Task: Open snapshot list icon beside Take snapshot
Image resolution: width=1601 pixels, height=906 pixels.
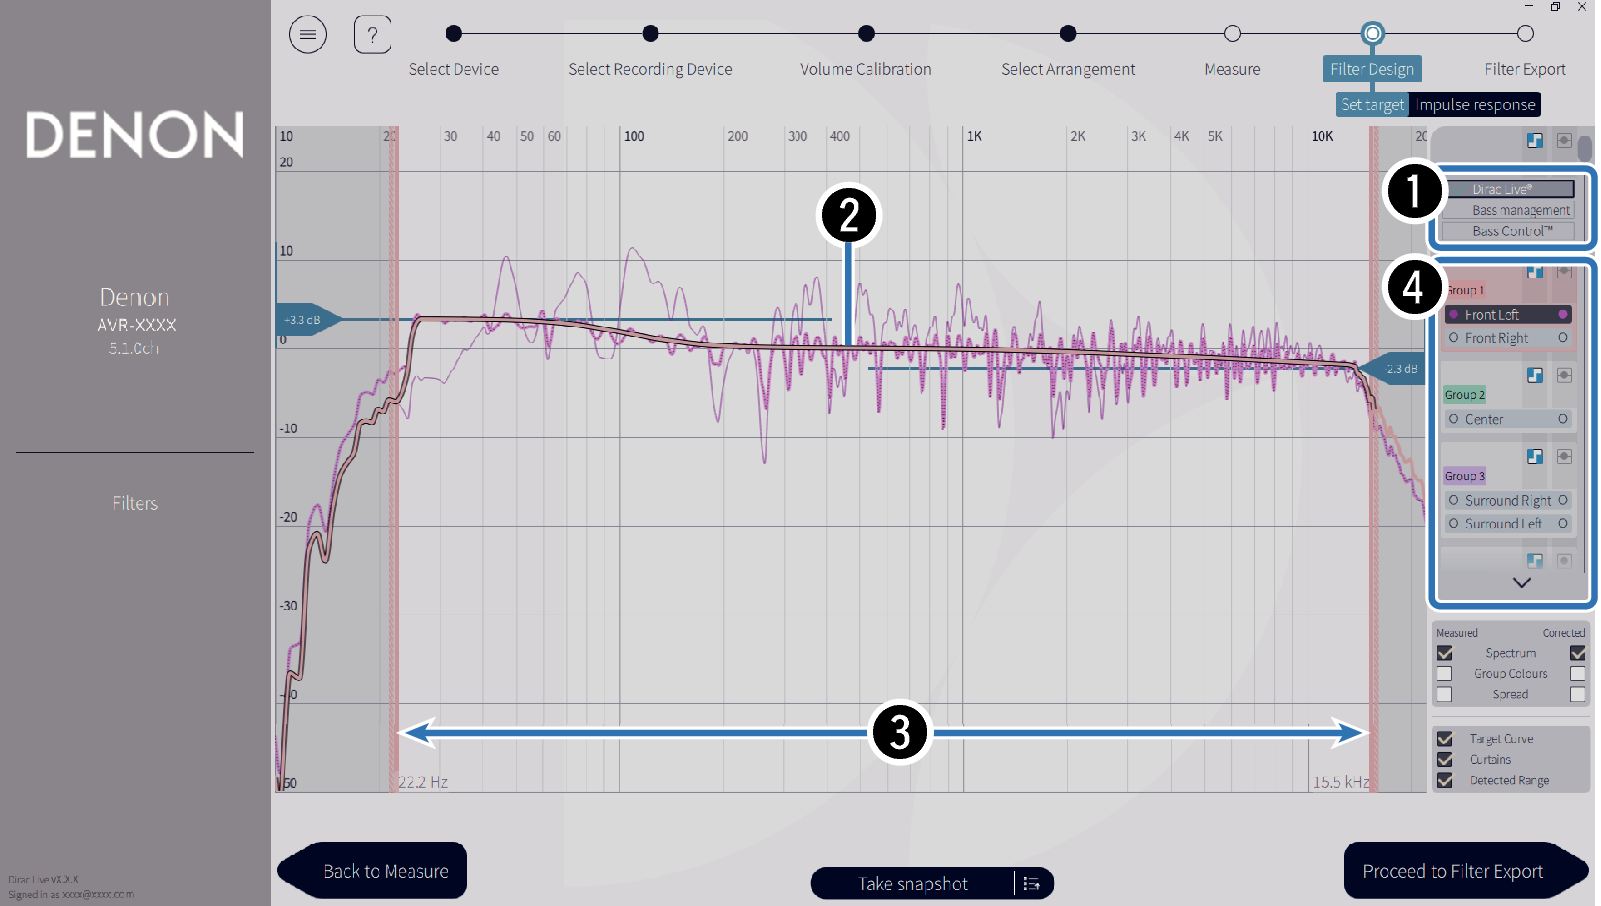Action: pyautogui.click(x=1032, y=884)
